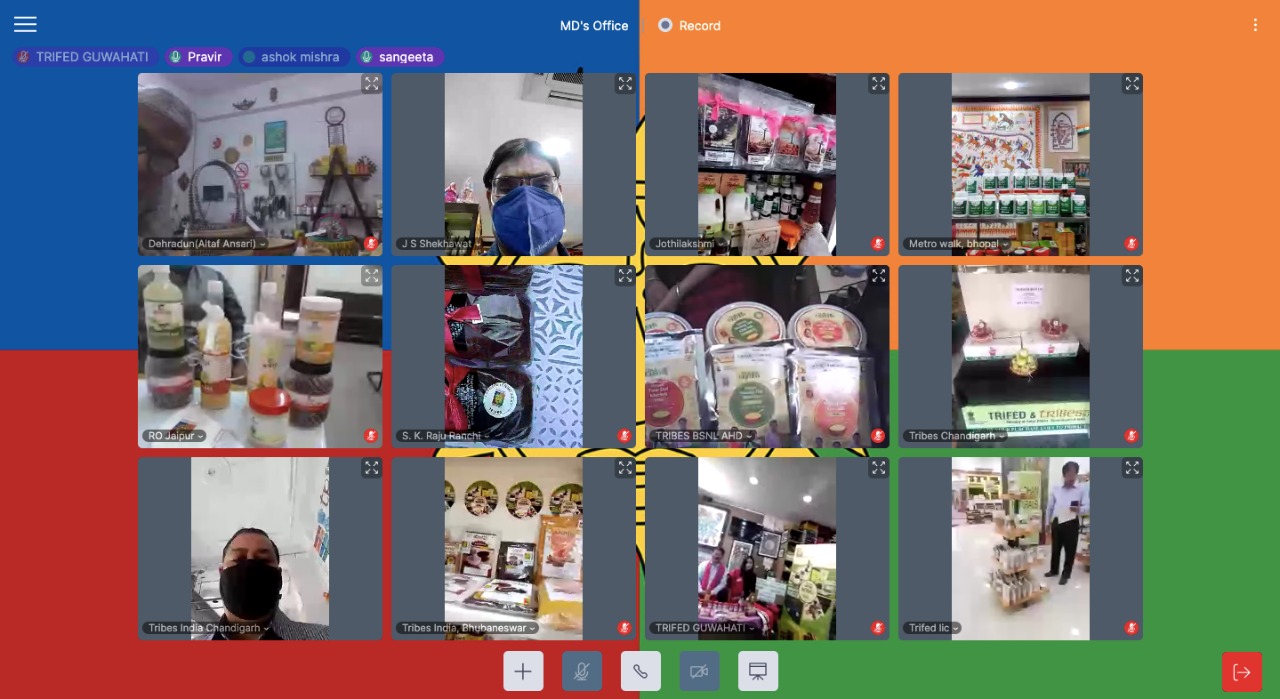Select TRIFED GUWAHATI participant chip at top

[x=84, y=57]
